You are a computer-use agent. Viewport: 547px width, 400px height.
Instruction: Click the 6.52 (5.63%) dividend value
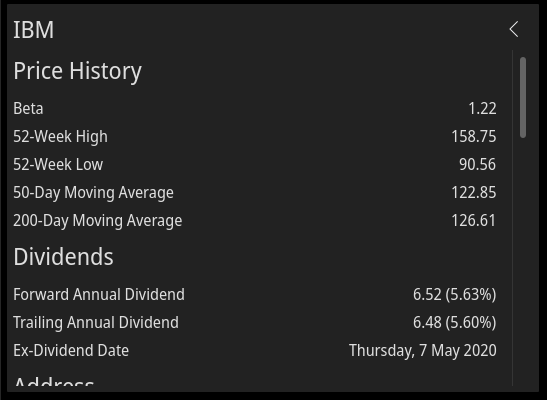click(x=455, y=295)
